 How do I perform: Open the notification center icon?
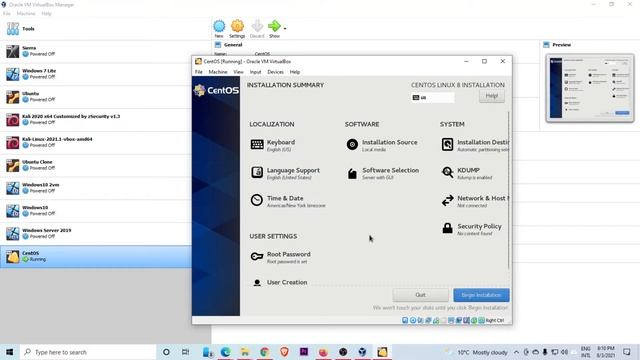(x=627, y=352)
